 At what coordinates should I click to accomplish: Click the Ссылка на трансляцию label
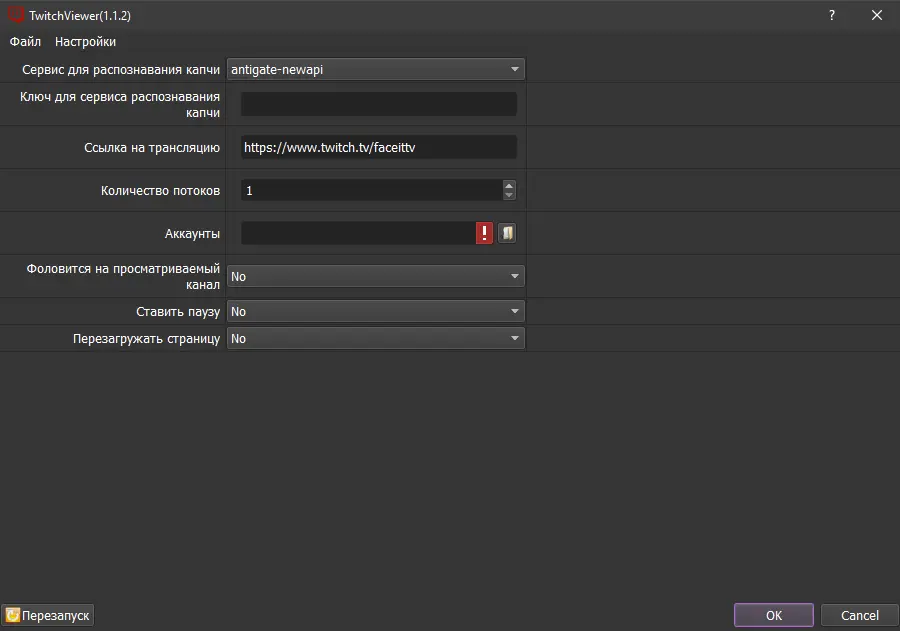[x=152, y=148]
